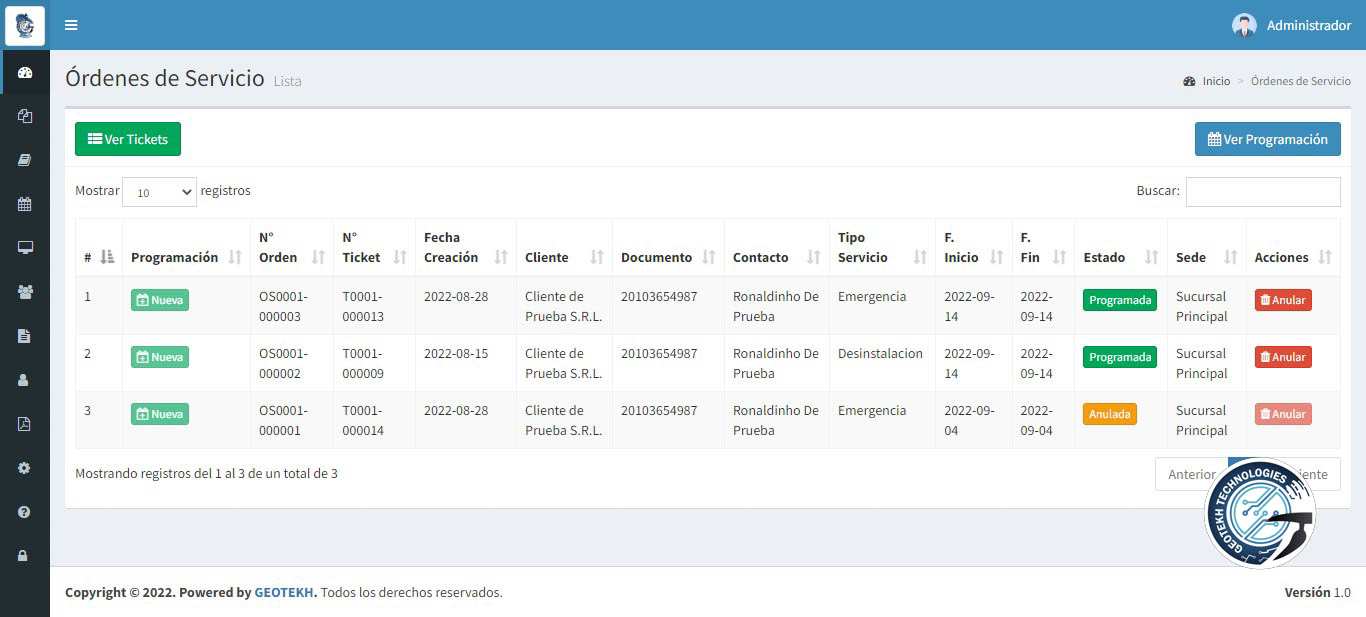1366x617 pixels.
Task: Click Nueva programación for order OS0001-000002
Action: click(x=160, y=357)
